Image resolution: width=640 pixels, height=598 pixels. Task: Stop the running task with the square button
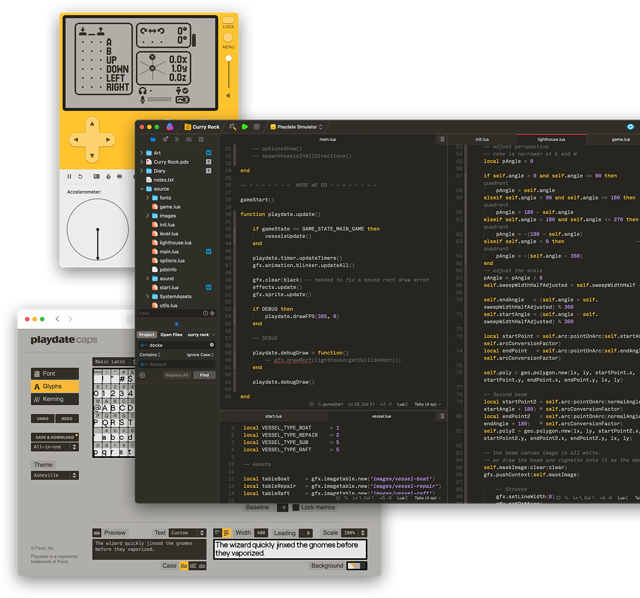coord(256,127)
